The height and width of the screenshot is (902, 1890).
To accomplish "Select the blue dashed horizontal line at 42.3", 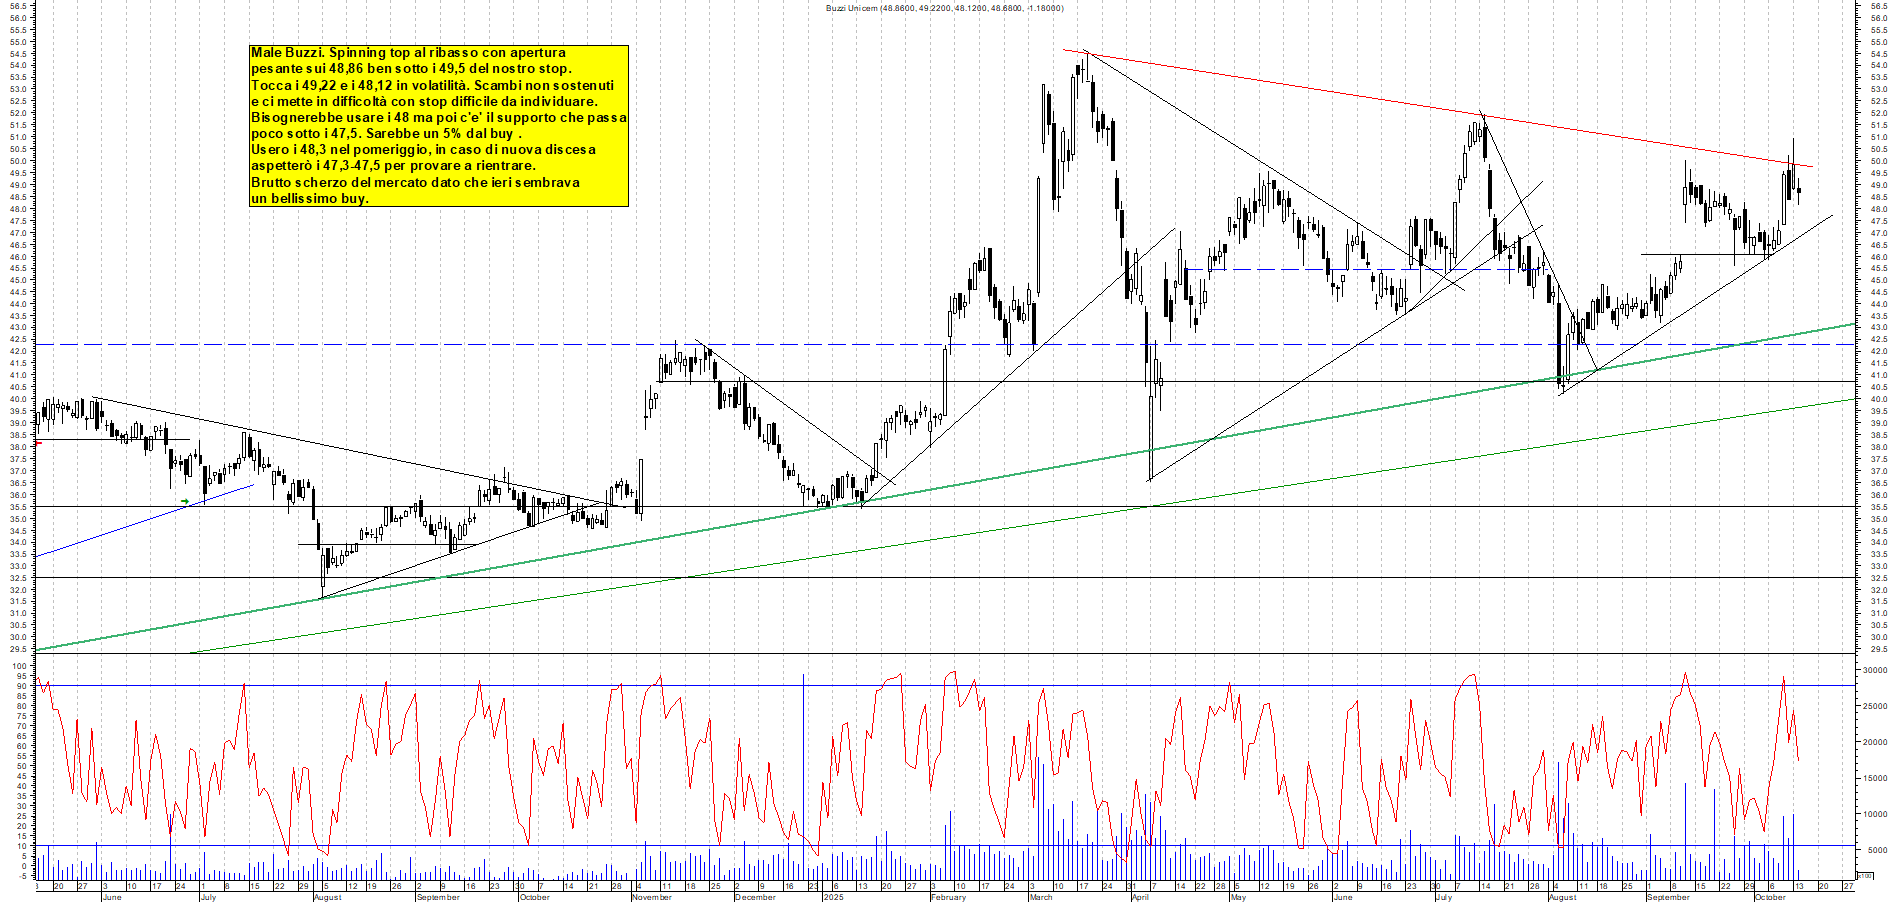I will pos(400,345).
